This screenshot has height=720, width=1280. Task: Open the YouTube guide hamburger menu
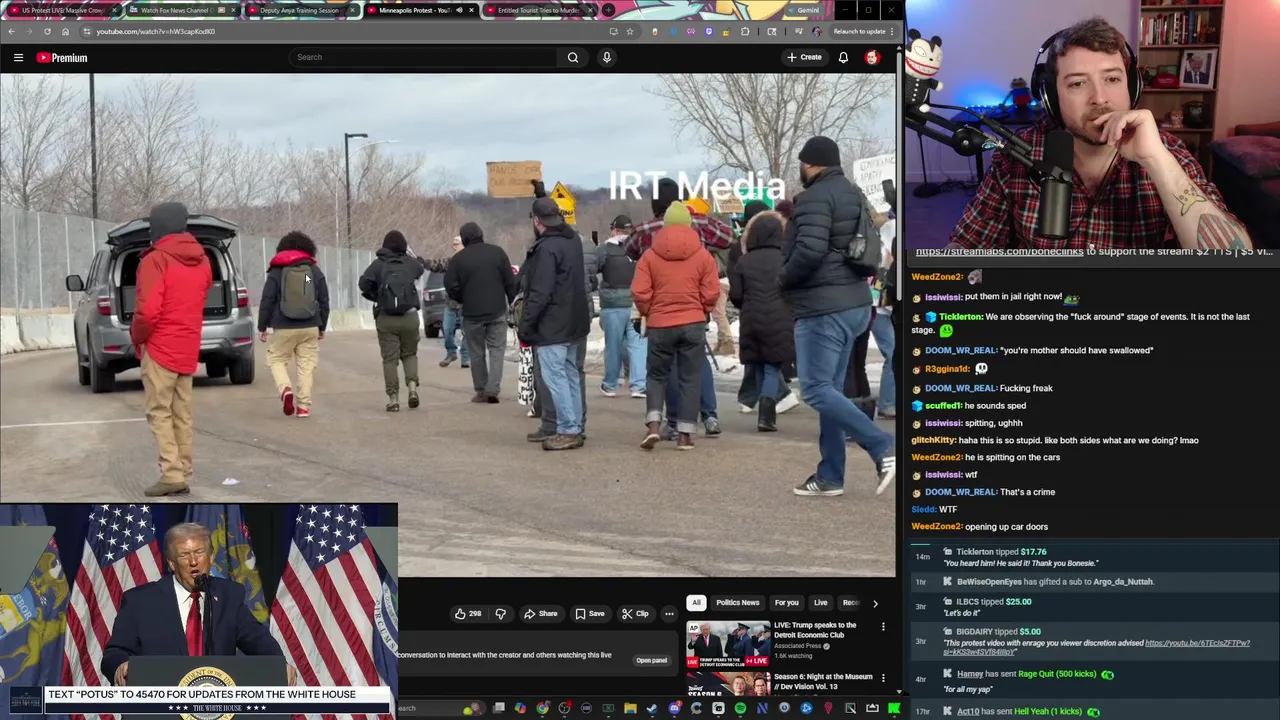click(x=18, y=57)
